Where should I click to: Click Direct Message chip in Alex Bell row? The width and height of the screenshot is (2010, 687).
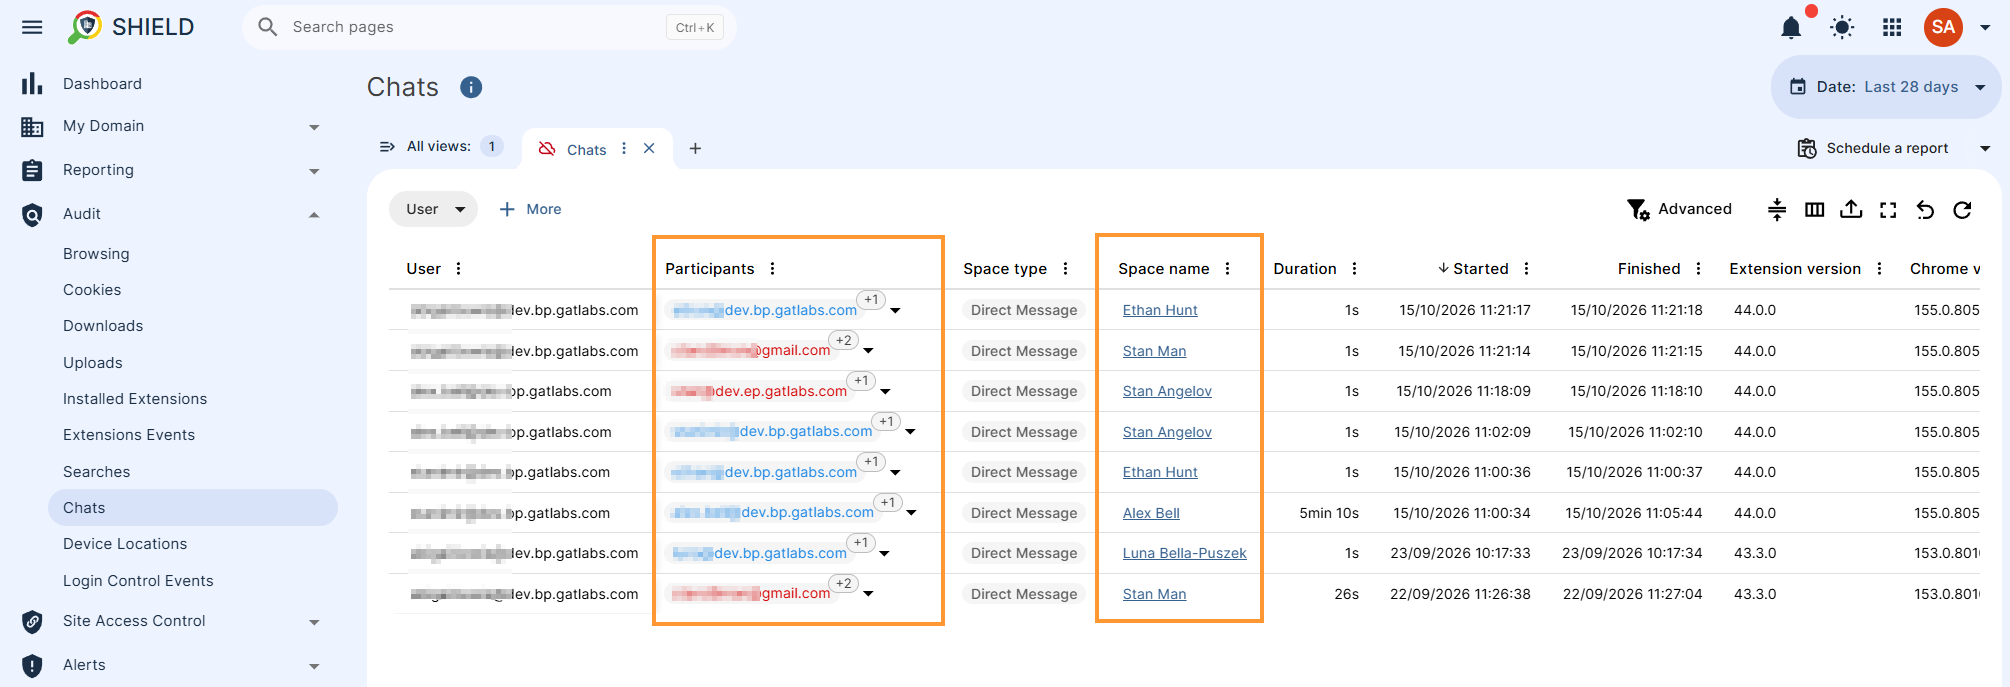[x=1024, y=513]
